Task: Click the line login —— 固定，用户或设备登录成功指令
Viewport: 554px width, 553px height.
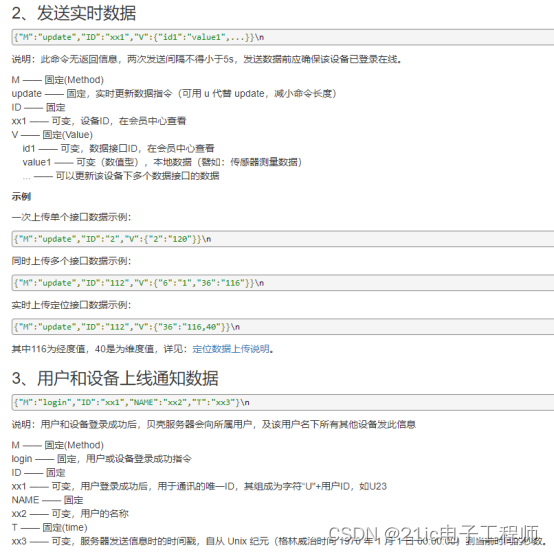Action: click(102, 459)
